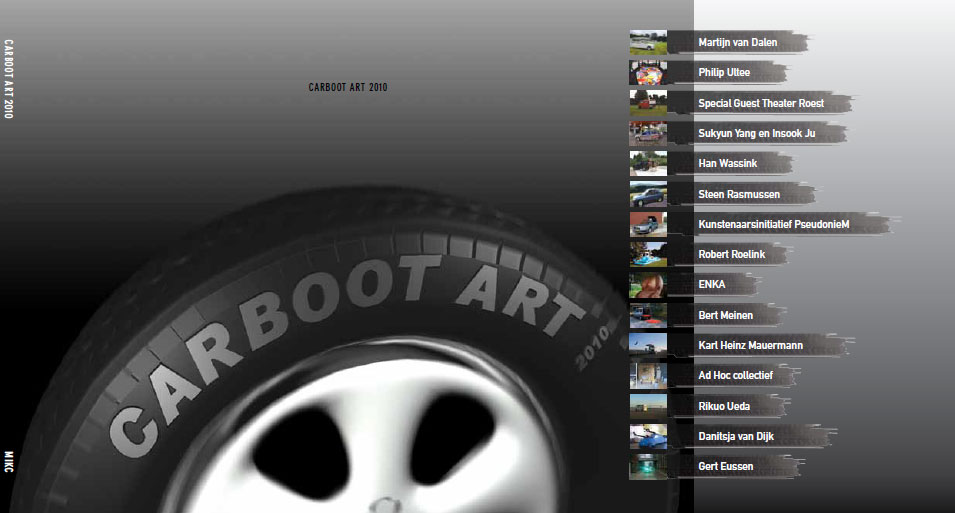955x513 pixels.
Task: Click the Danitsja van Dijk thumbnail
Action: tap(648, 436)
